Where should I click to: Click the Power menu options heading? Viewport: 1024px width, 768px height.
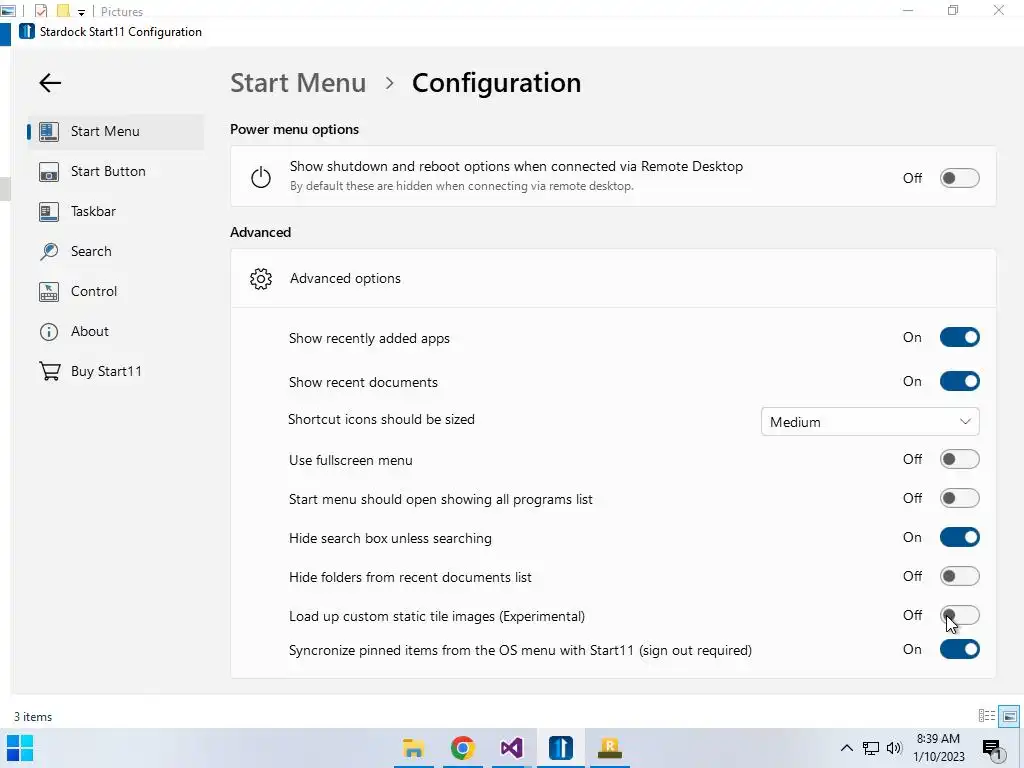point(295,129)
